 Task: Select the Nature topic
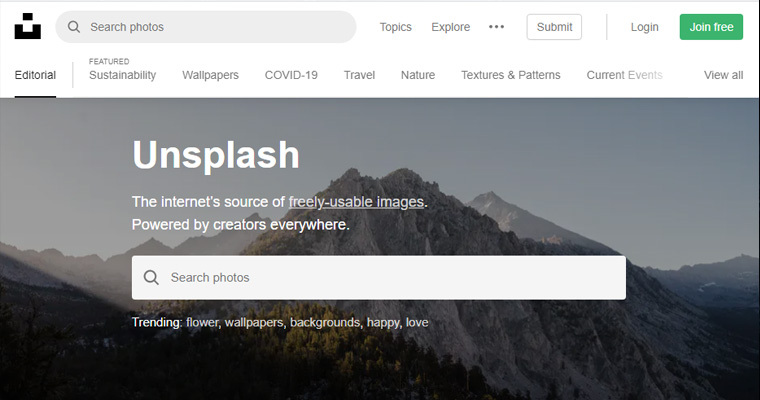click(x=418, y=75)
